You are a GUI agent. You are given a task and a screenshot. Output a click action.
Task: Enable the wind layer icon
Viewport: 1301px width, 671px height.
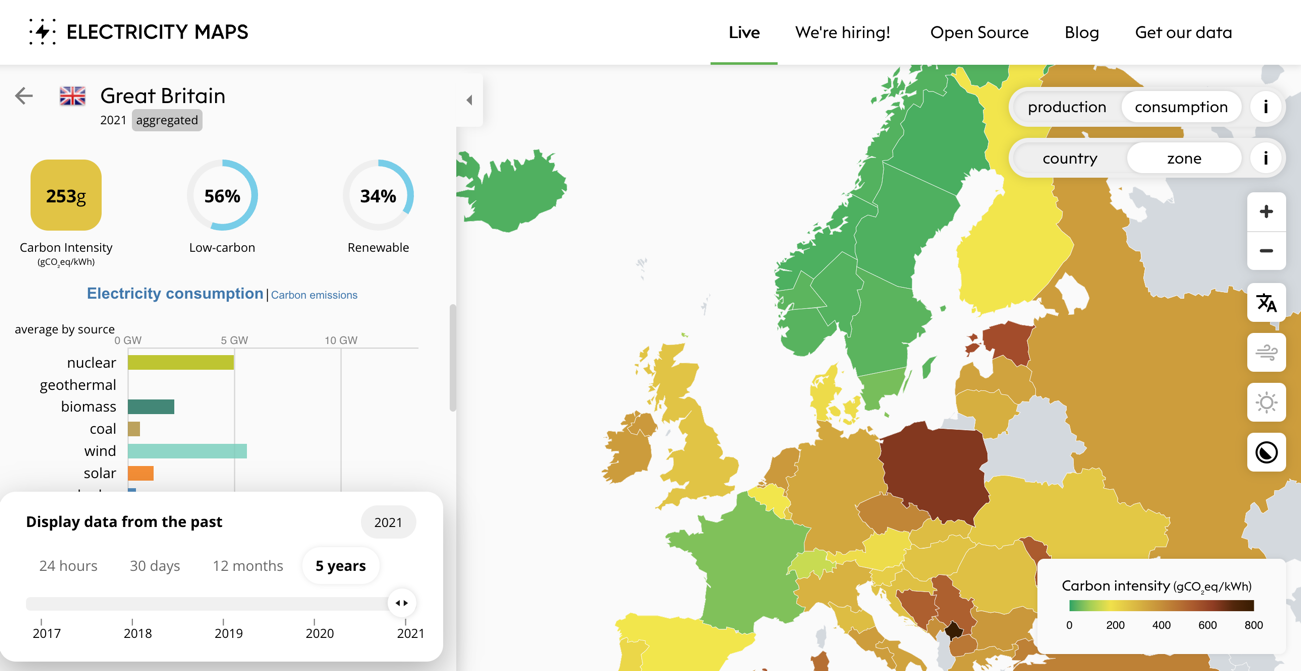point(1266,352)
